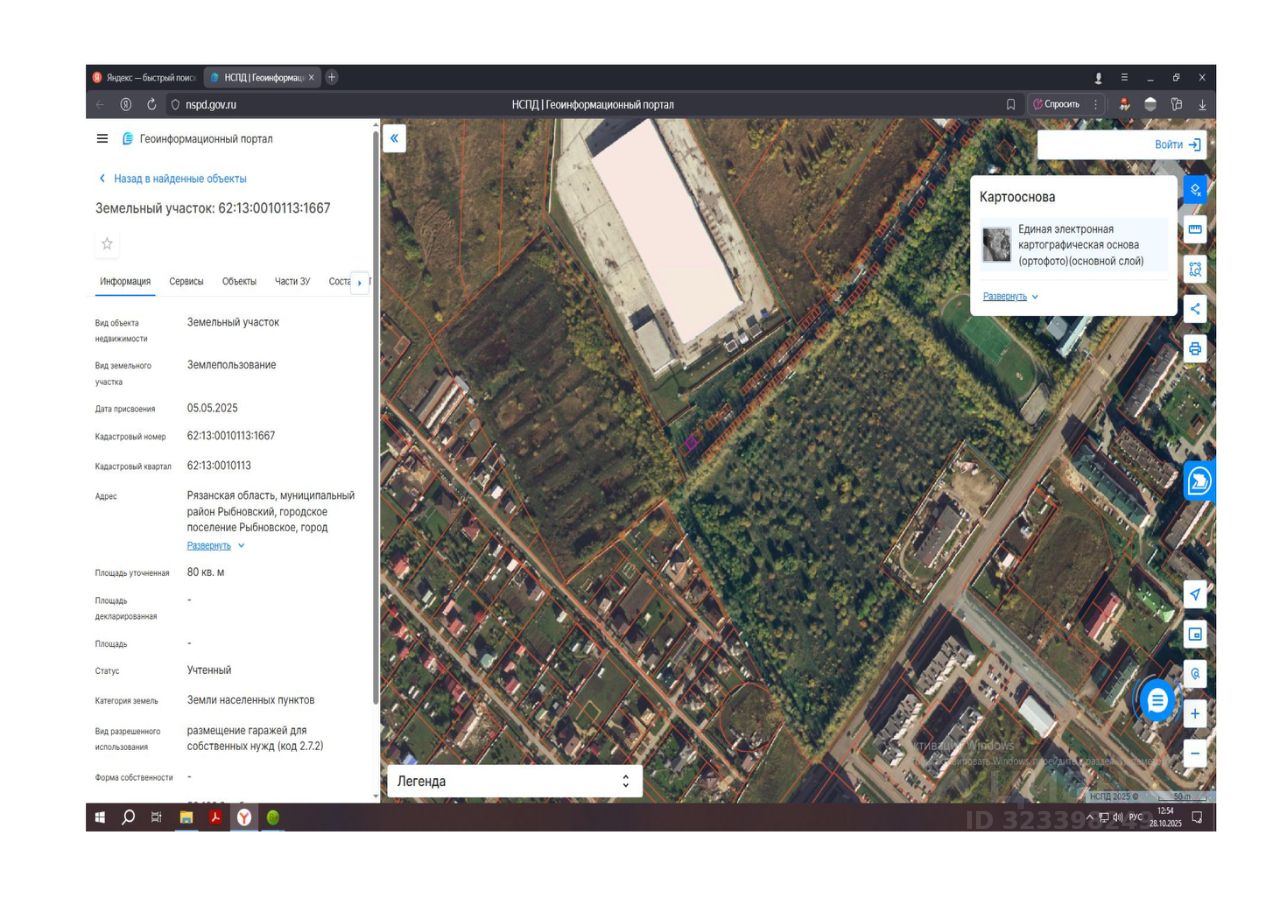Activate the area selection search tool

[x=1194, y=269]
